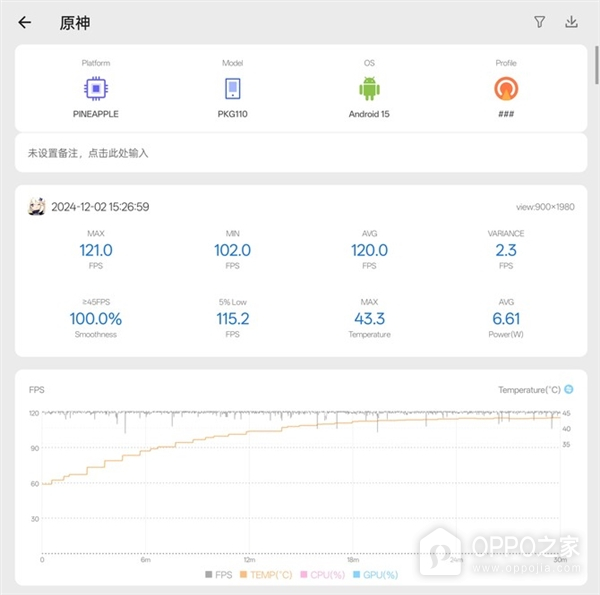Click the MIN 102.0 FPS value
This screenshot has width=600, height=595.
[x=232, y=250]
